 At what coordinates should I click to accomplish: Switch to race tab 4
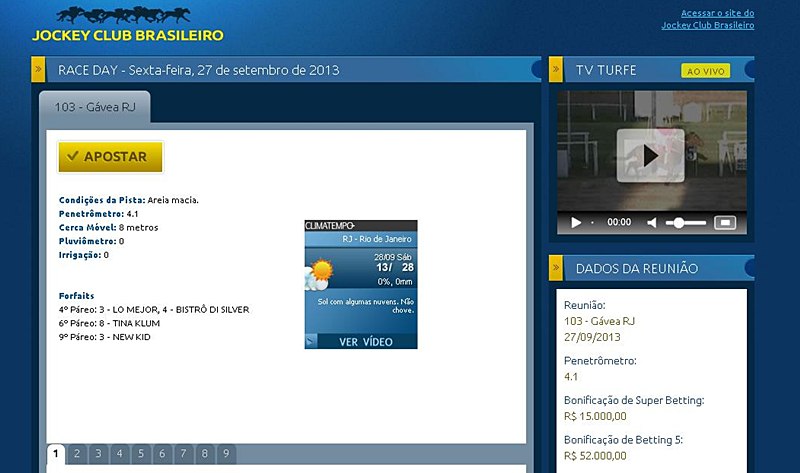tap(119, 454)
